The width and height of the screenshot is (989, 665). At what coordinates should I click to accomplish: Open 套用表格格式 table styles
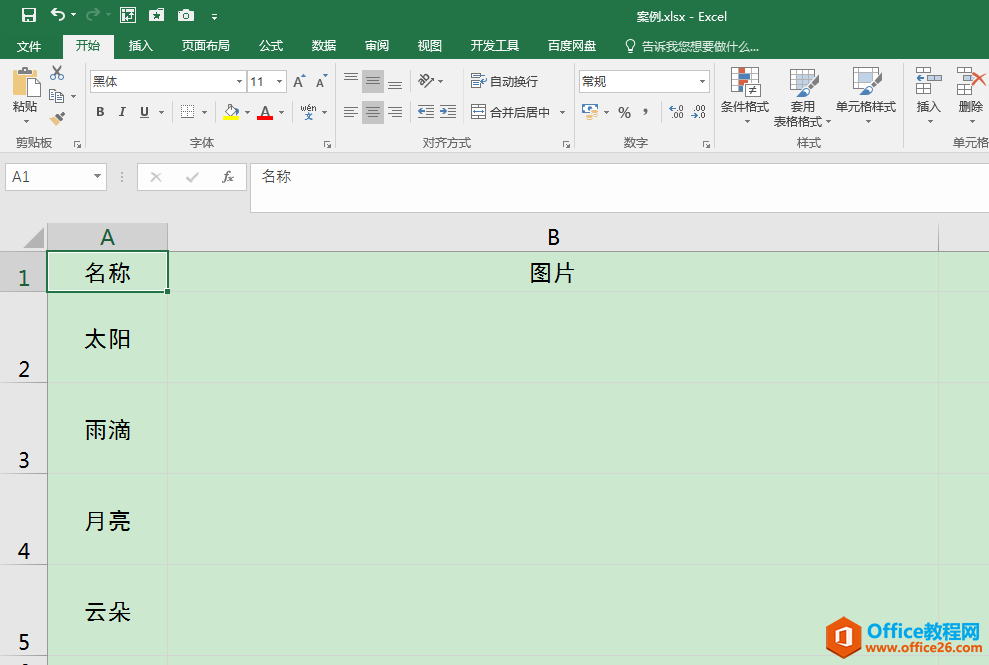(x=802, y=97)
